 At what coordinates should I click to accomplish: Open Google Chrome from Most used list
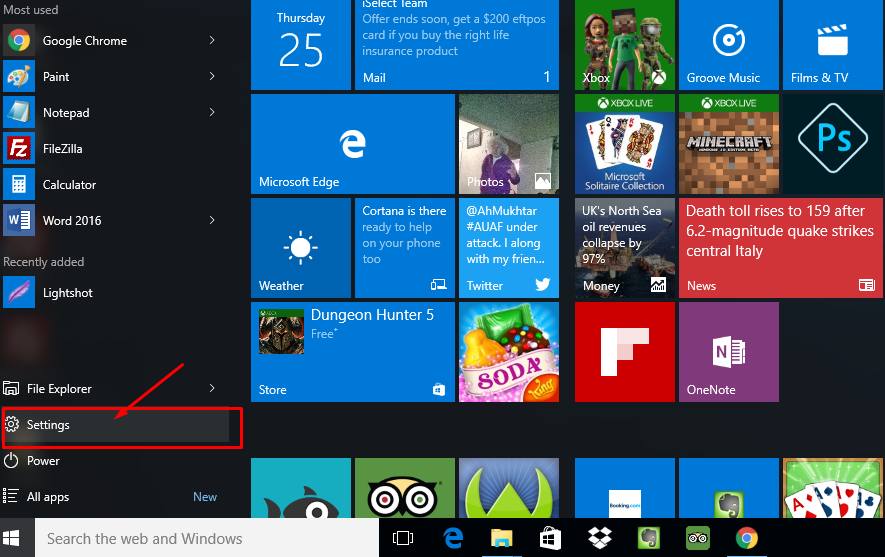point(115,41)
